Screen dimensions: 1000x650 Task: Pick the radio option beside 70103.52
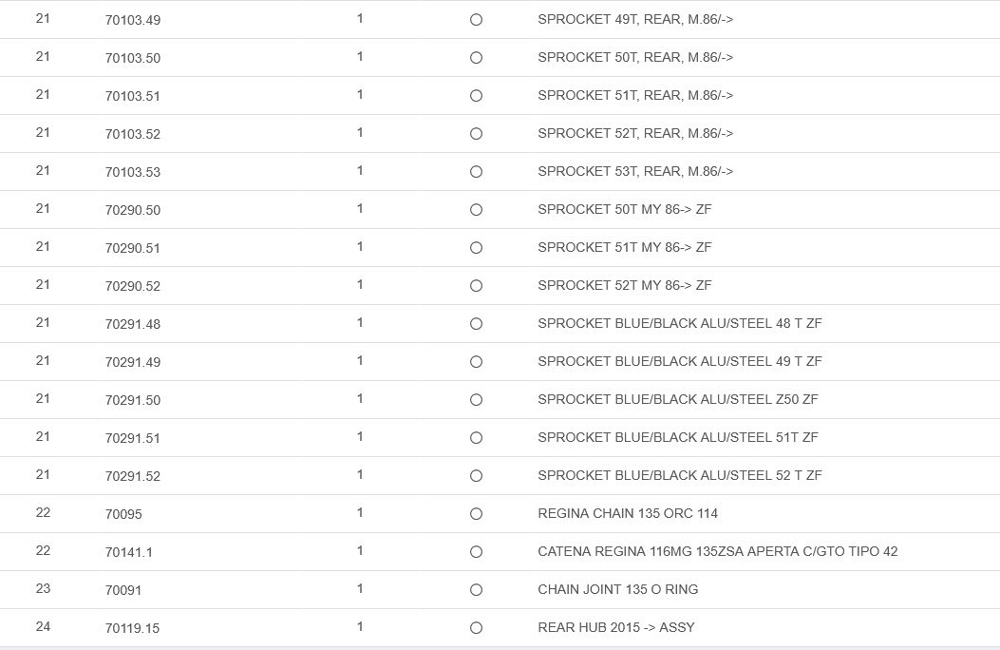pyautogui.click(x=476, y=134)
